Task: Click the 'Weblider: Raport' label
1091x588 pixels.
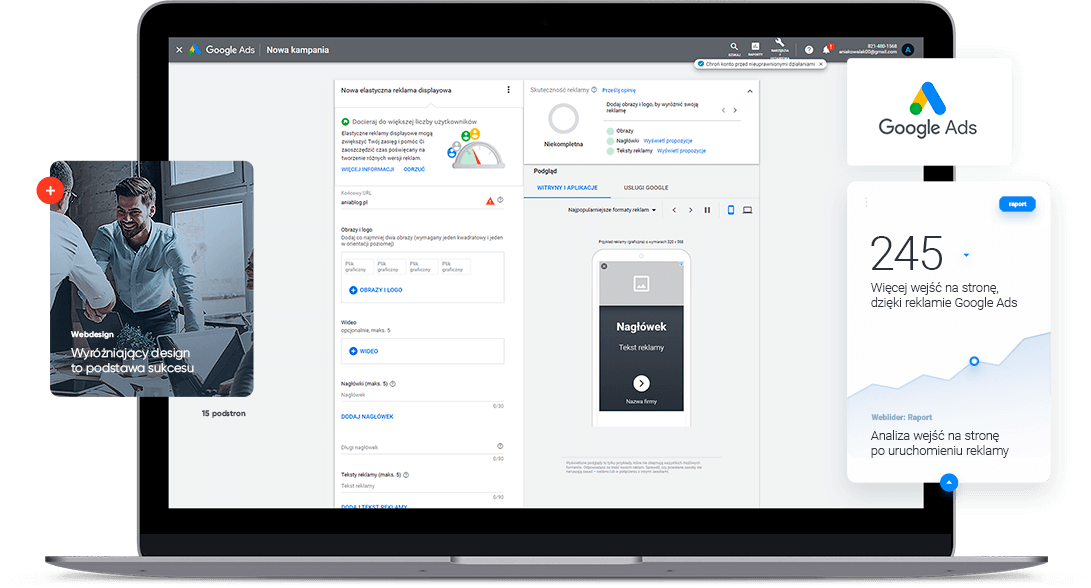Action: tap(901, 418)
